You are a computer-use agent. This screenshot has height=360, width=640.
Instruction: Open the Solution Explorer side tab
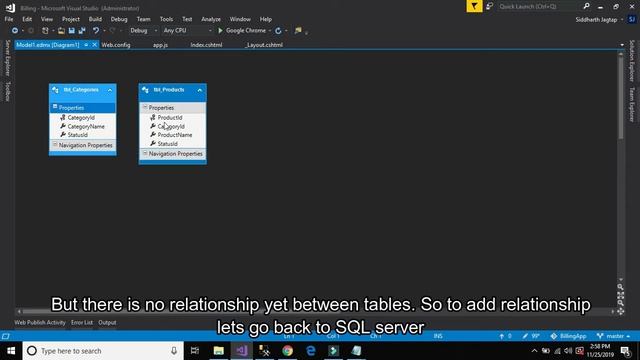click(632, 60)
